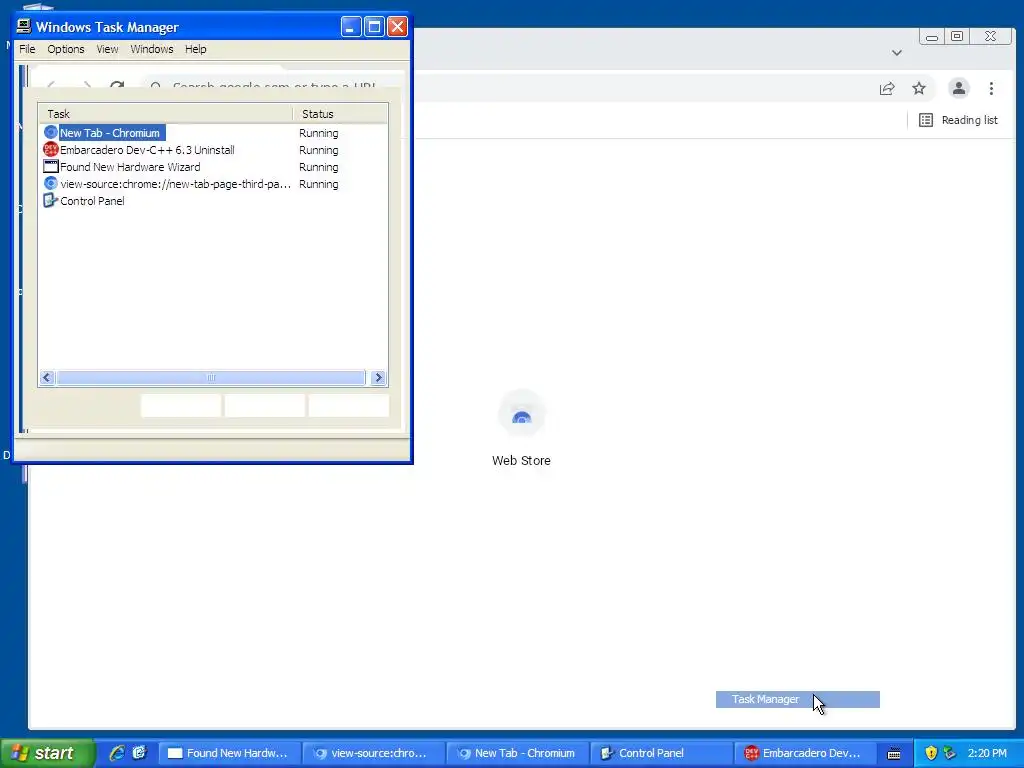Click the Task Manager tooltip label
Screen dimensions: 1024x768
click(x=765, y=699)
